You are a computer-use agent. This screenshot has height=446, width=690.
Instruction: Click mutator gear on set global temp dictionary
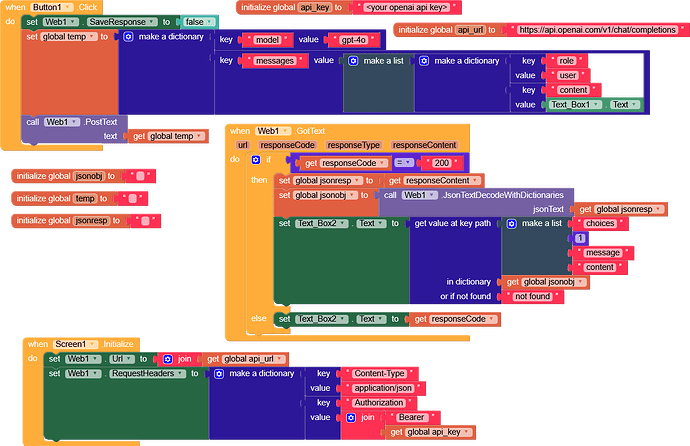(128, 37)
